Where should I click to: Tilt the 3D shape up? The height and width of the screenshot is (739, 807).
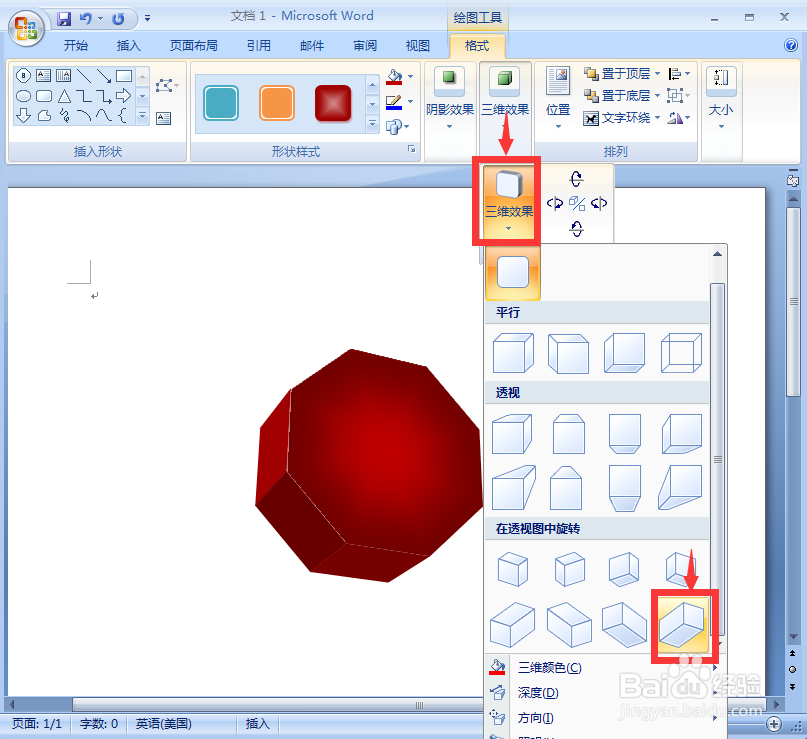[576, 179]
